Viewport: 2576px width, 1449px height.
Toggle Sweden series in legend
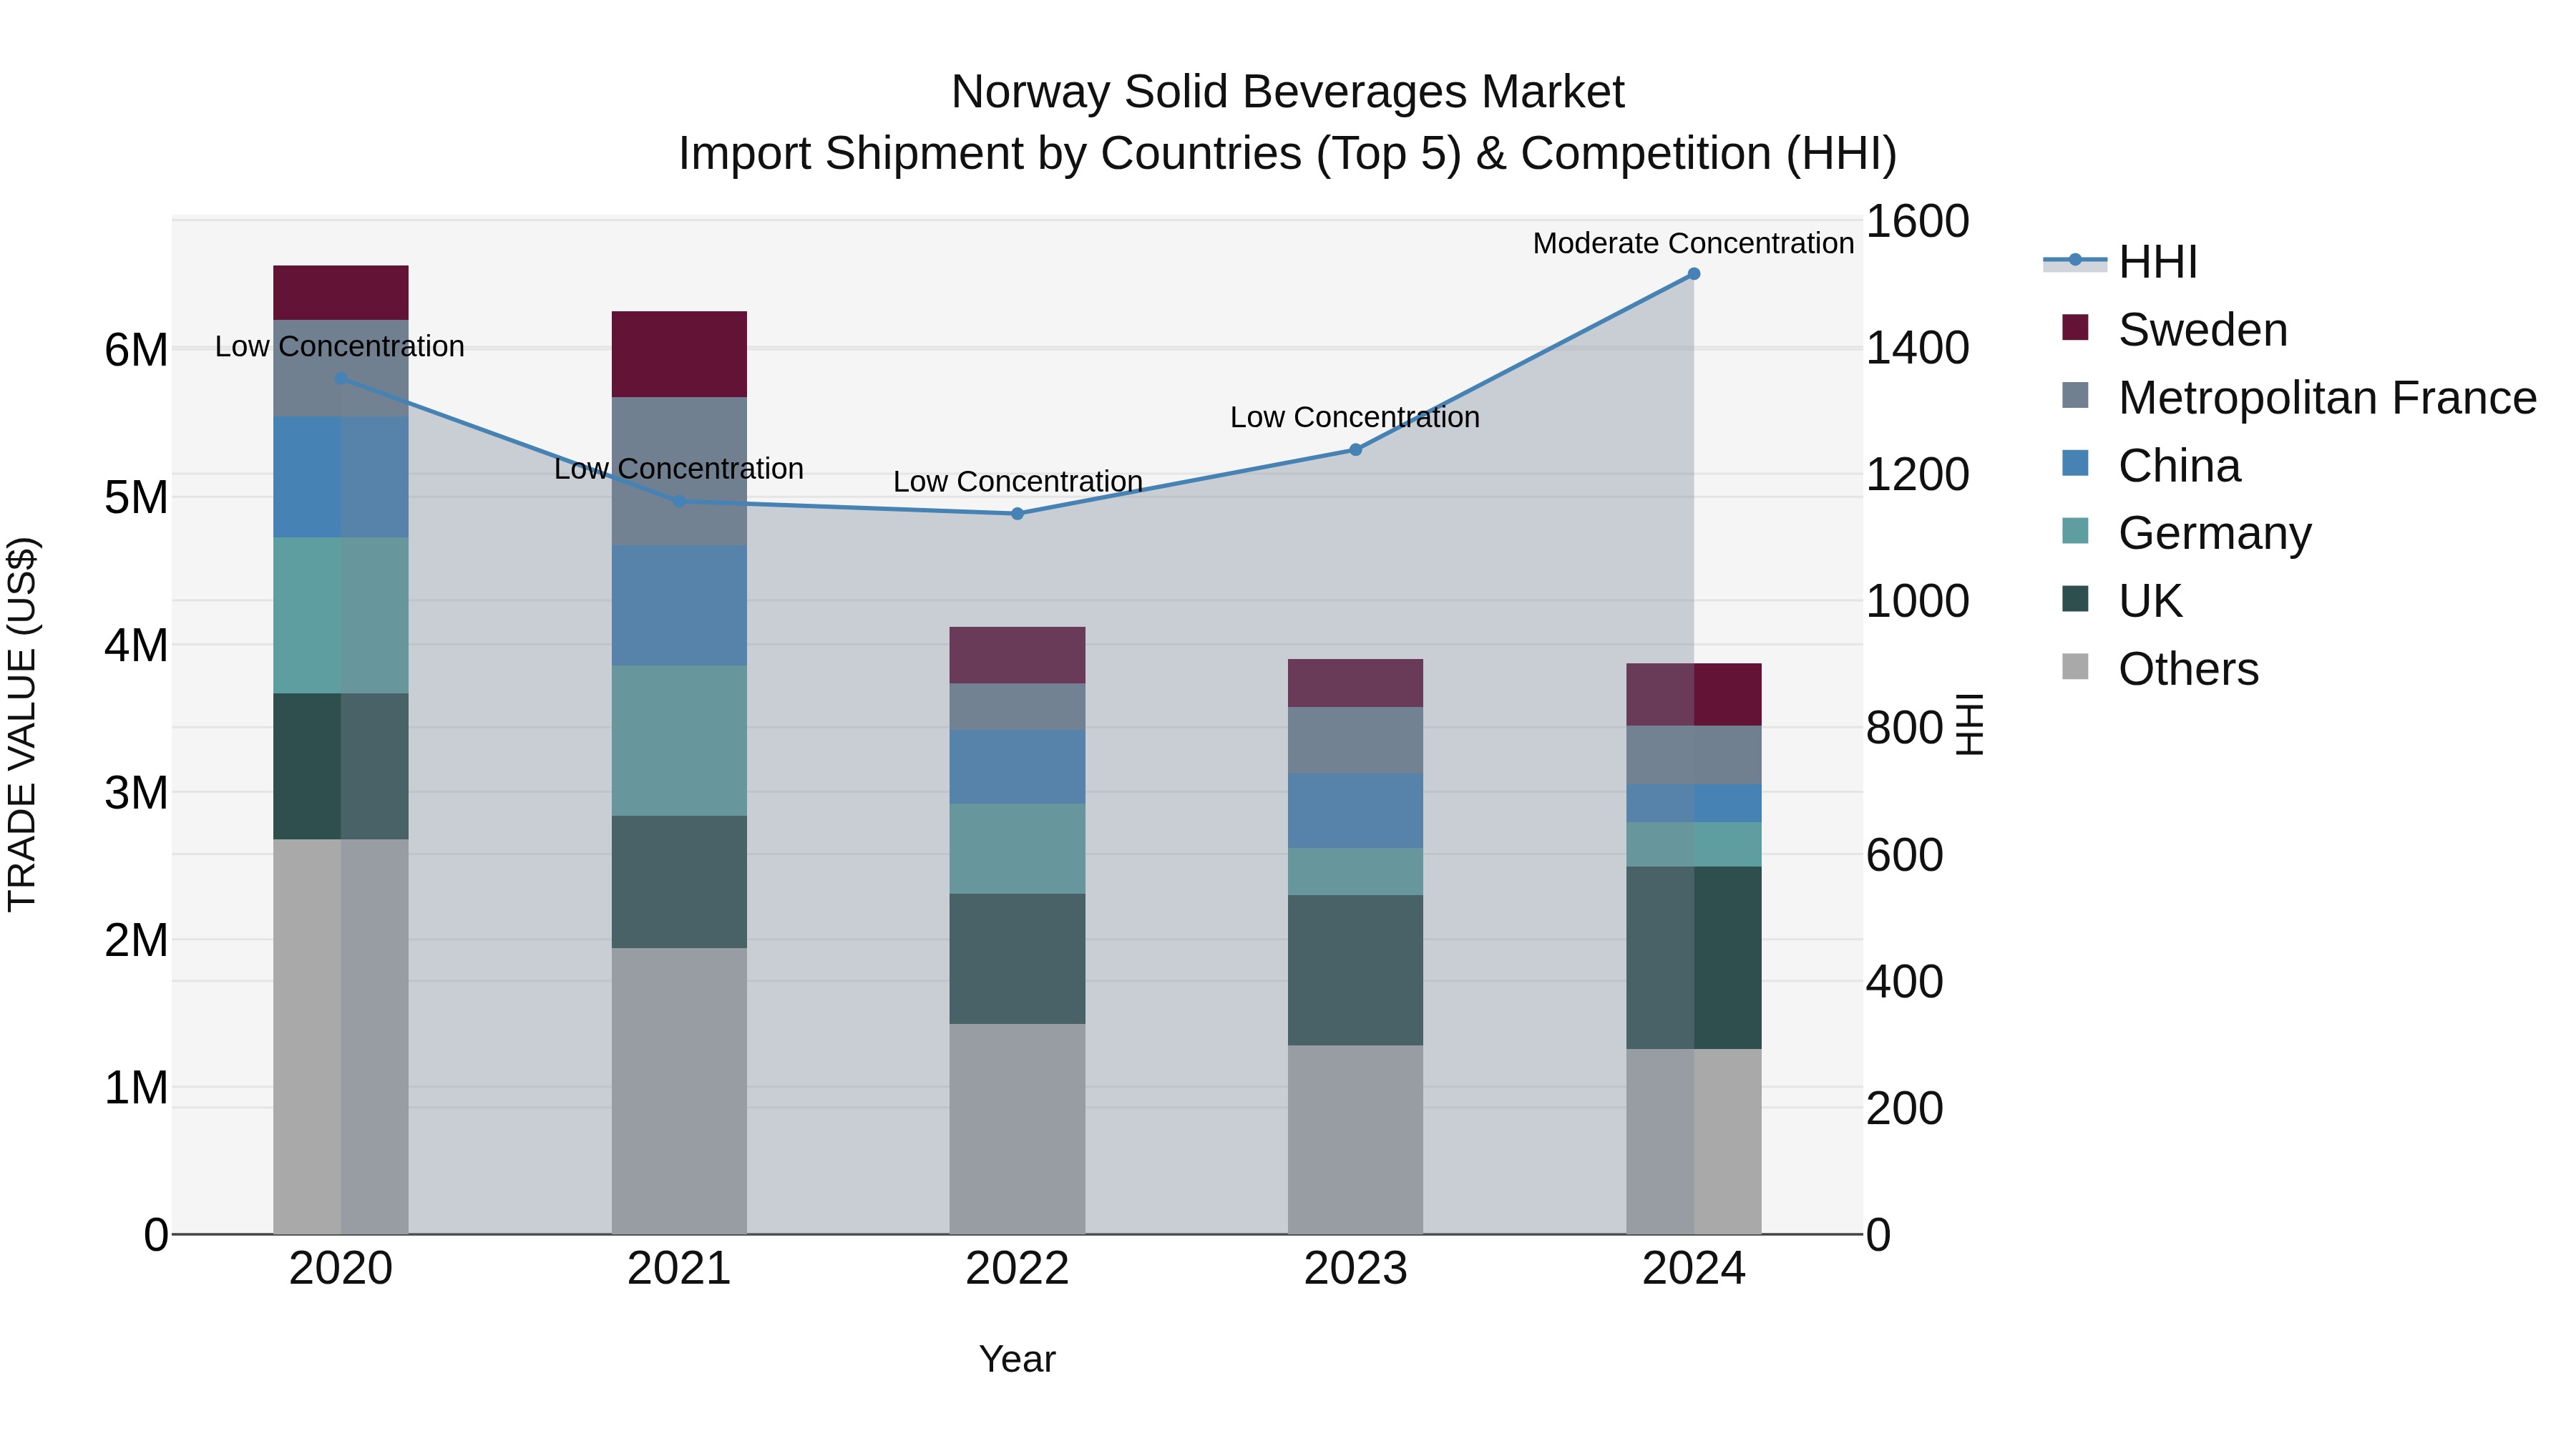click(x=2174, y=329)
